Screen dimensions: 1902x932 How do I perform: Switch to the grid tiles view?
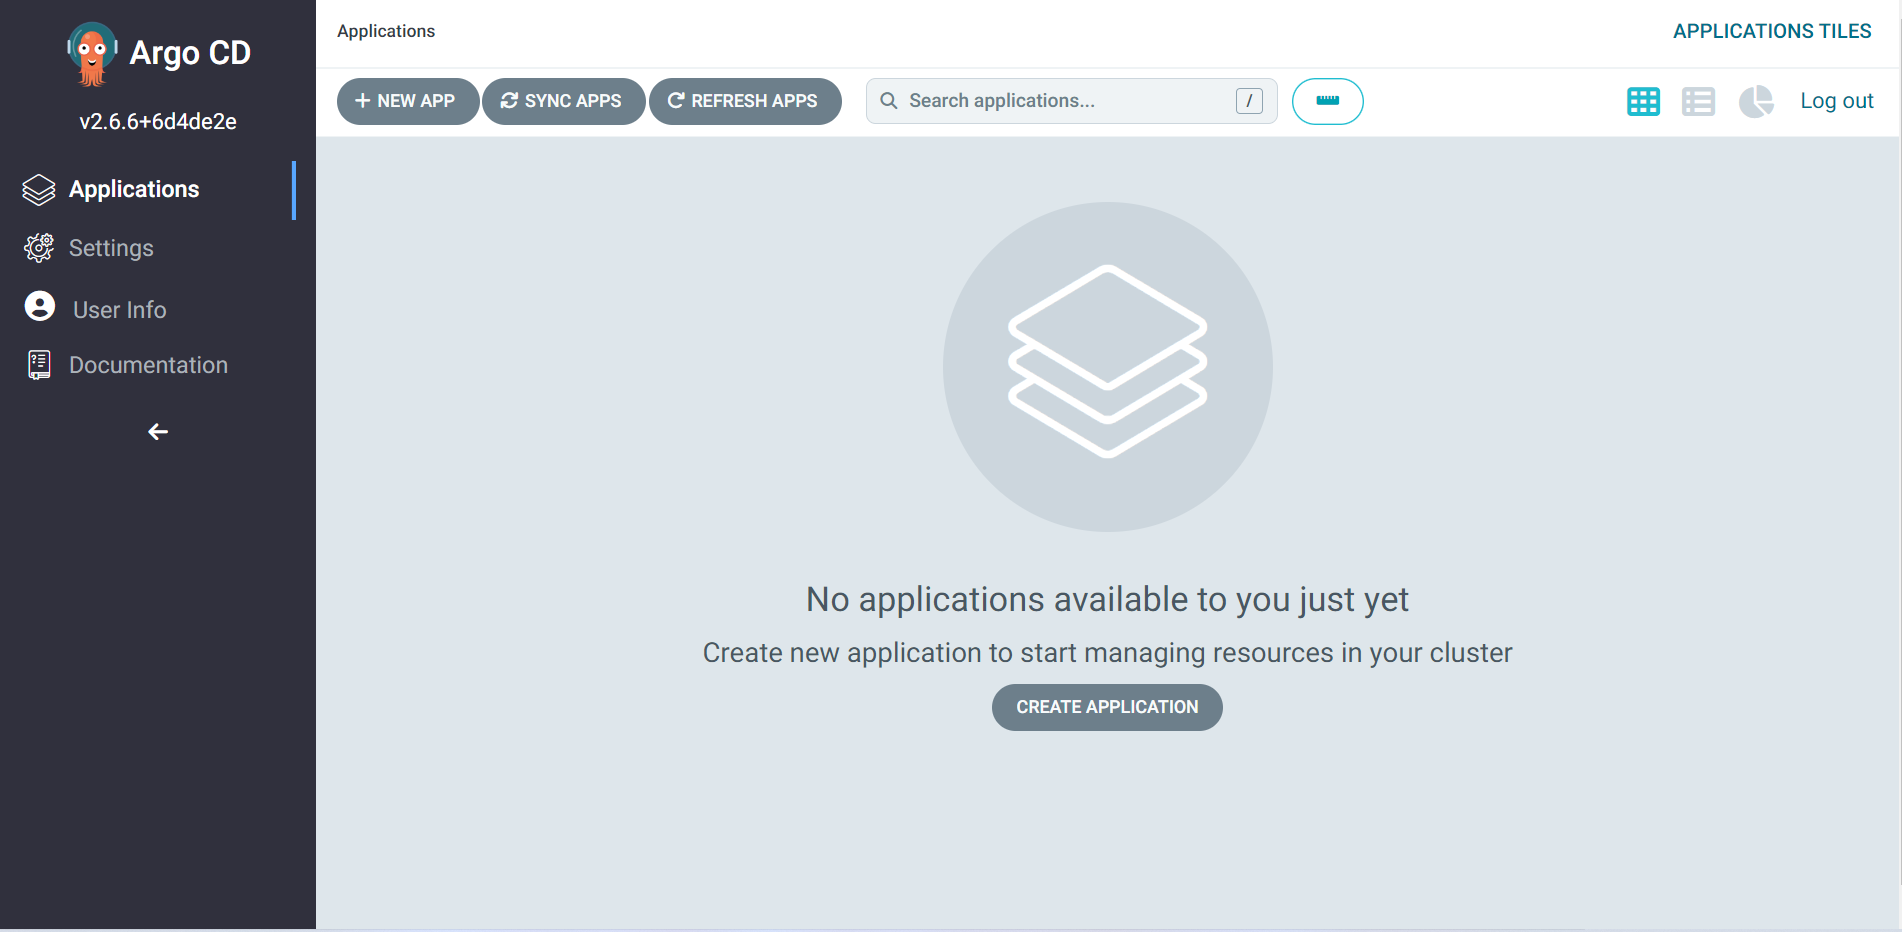[1643, 101]
